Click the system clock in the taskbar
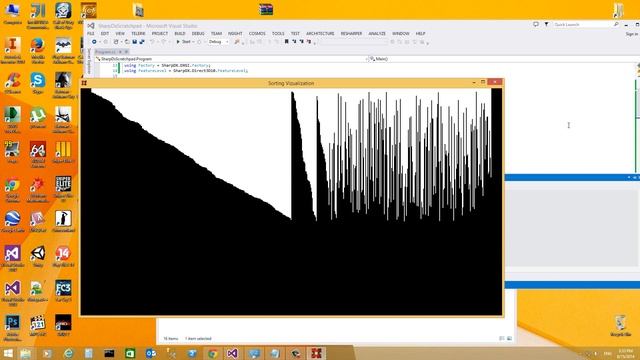The width and height of the screenshot is (640, 360). (x=626, y=353)
